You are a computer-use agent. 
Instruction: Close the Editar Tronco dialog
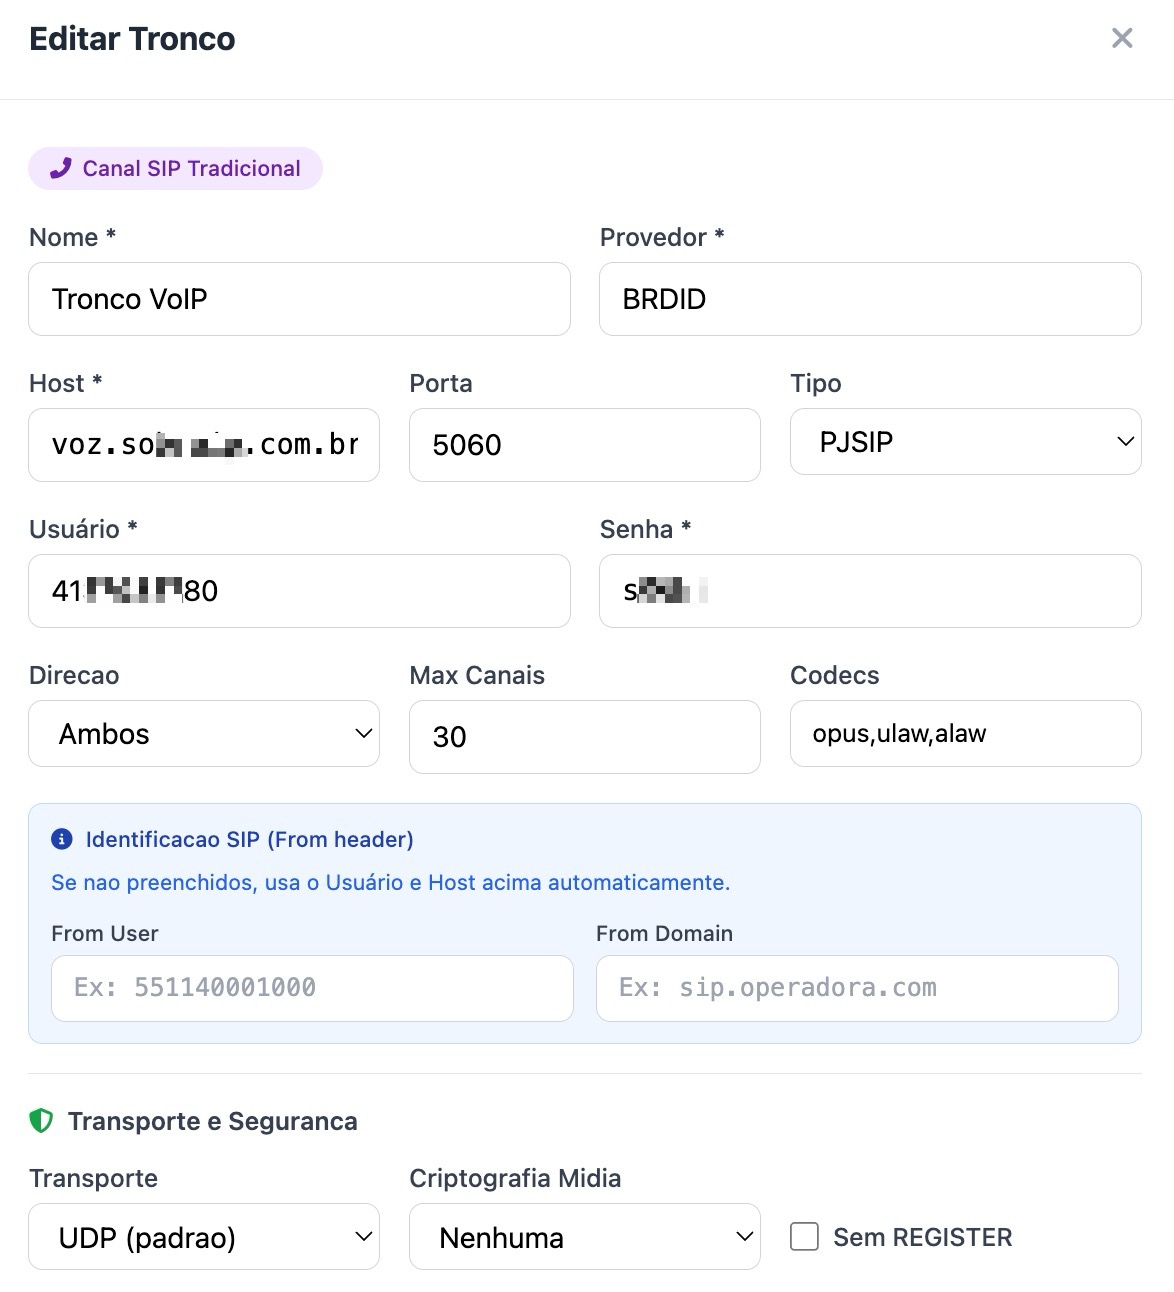pos(1122,38)
